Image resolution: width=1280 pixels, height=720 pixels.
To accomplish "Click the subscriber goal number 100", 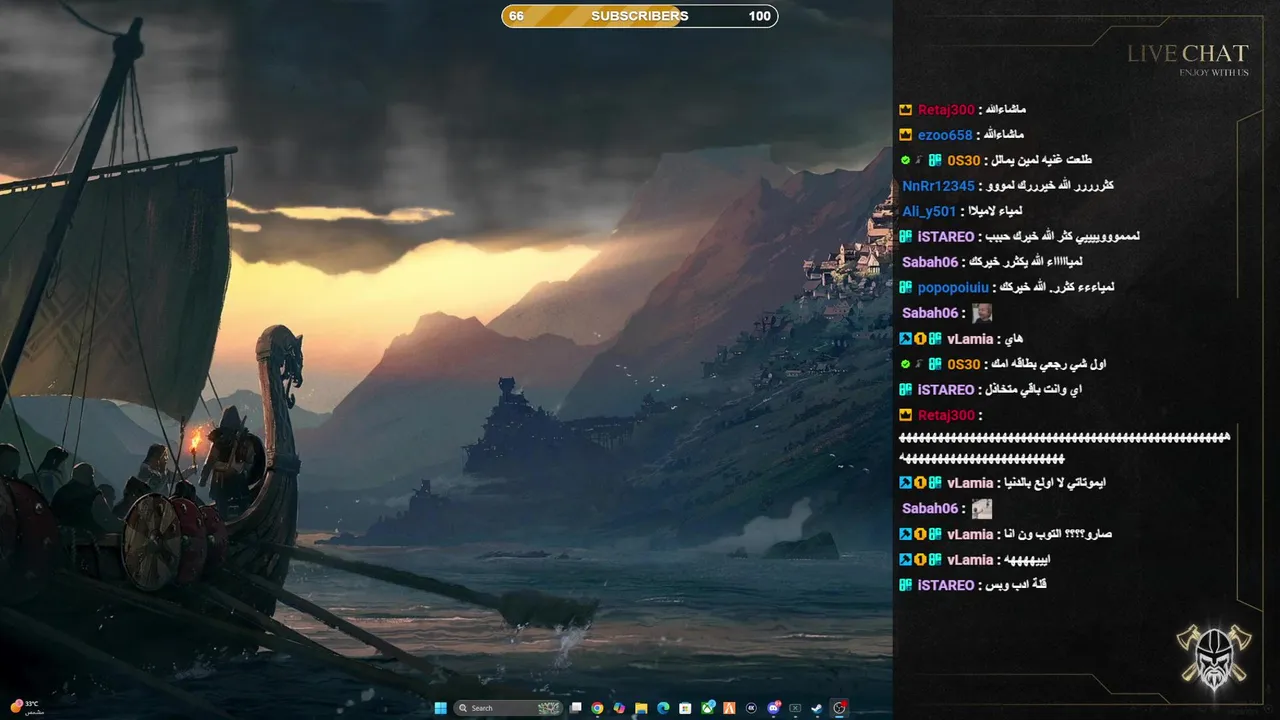I will (x=759, y=16).
